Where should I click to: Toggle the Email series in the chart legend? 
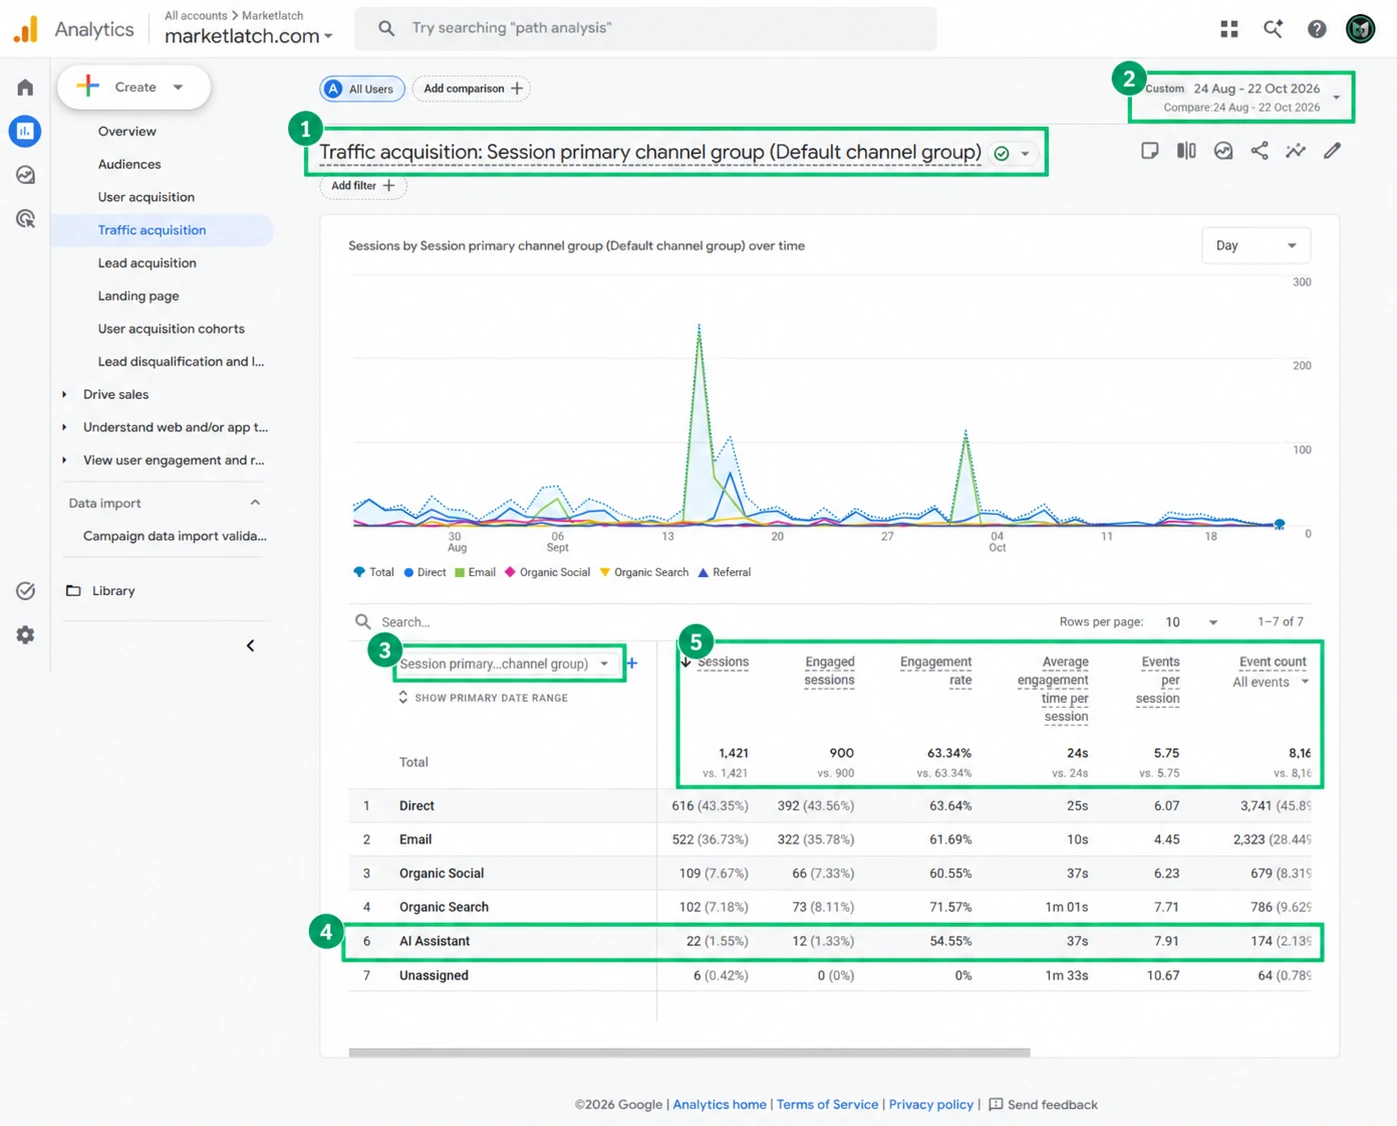coord(475,573)
